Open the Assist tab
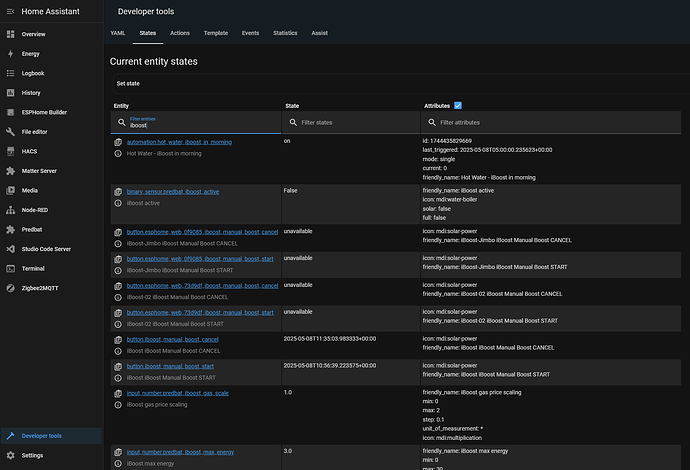The image size is (690, 470). (319, 33)
